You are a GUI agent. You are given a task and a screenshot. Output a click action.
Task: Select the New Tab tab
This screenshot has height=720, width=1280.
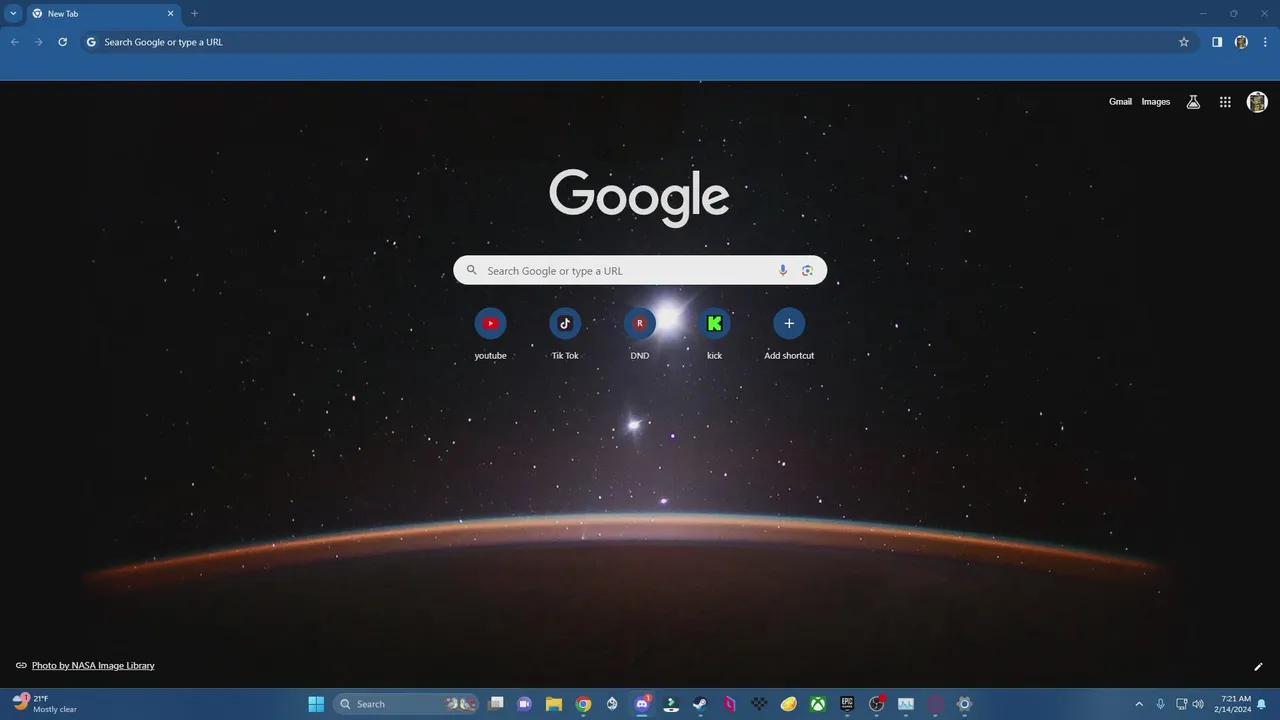[103, 14]
